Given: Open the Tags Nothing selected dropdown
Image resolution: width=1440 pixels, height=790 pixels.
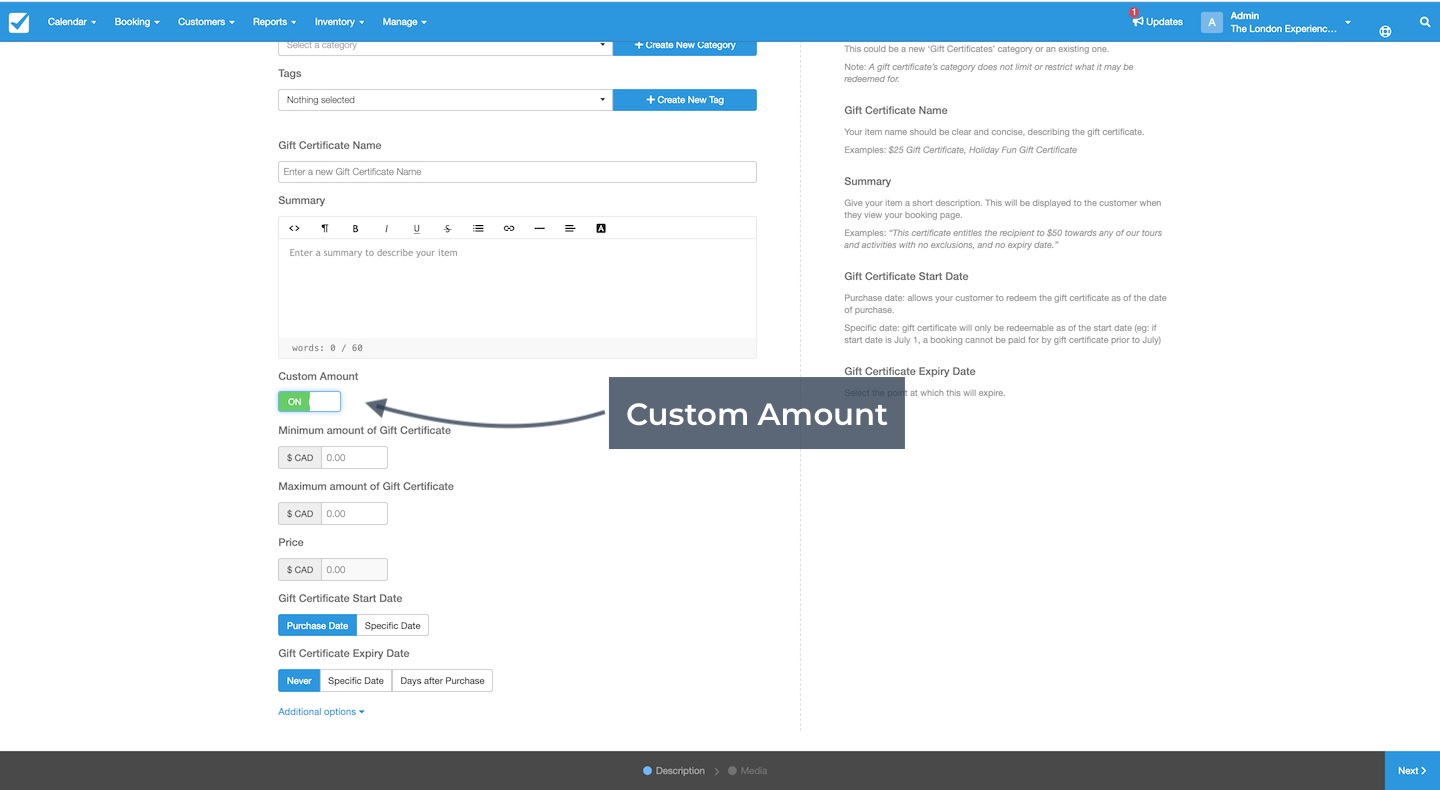Looking at the screenshot, I should click(x=445, y=100).
